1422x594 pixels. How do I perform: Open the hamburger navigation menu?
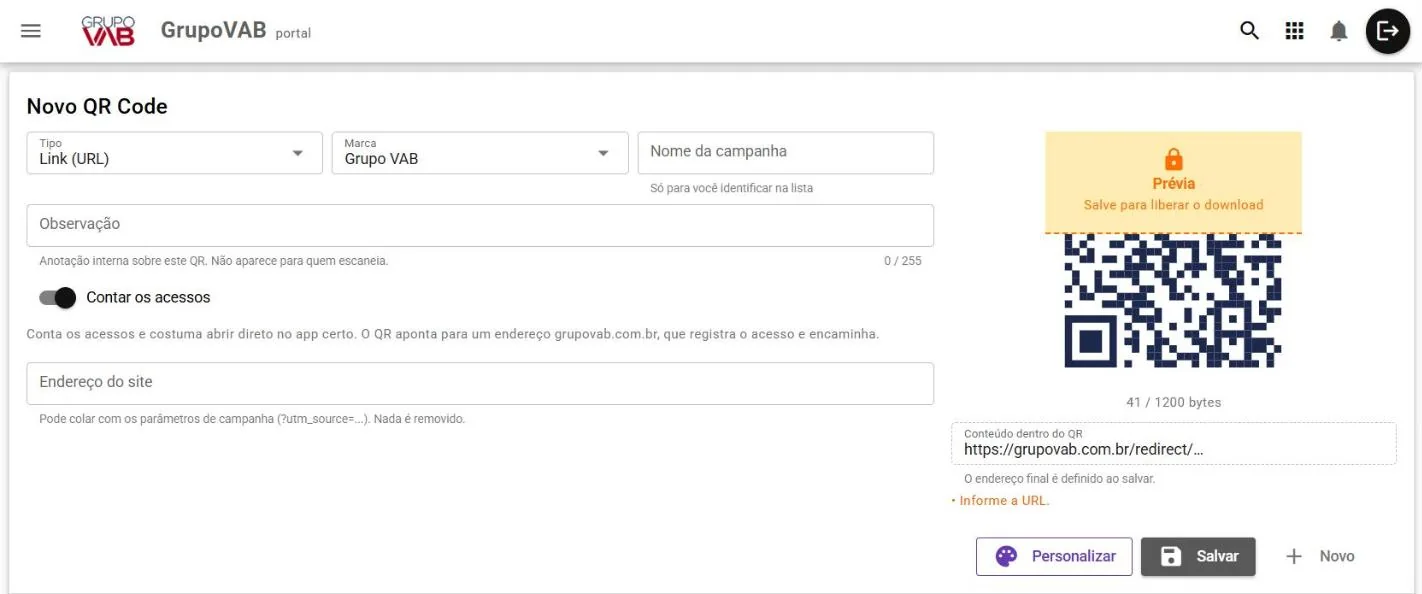tap(31, 31)
